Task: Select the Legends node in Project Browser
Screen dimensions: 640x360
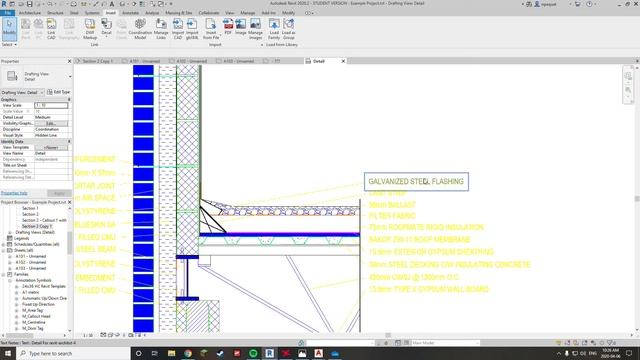Action: [22, 238]
